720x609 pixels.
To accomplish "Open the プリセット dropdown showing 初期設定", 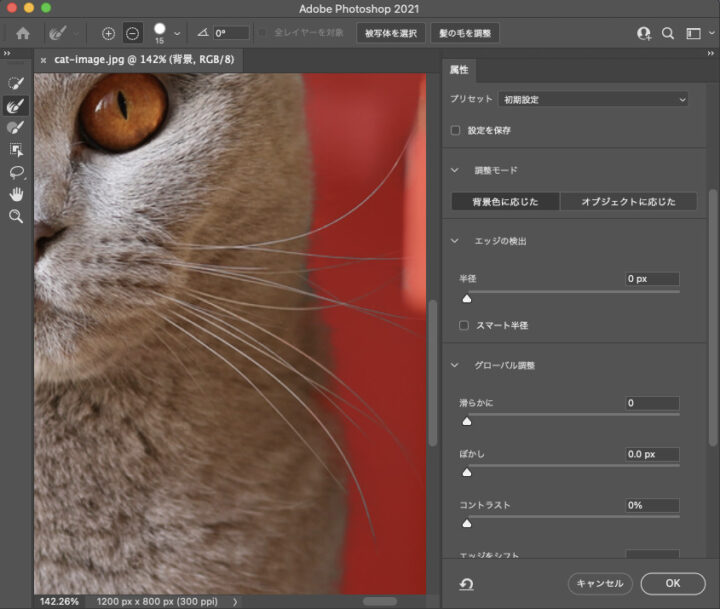I will [x=593, y=99].
